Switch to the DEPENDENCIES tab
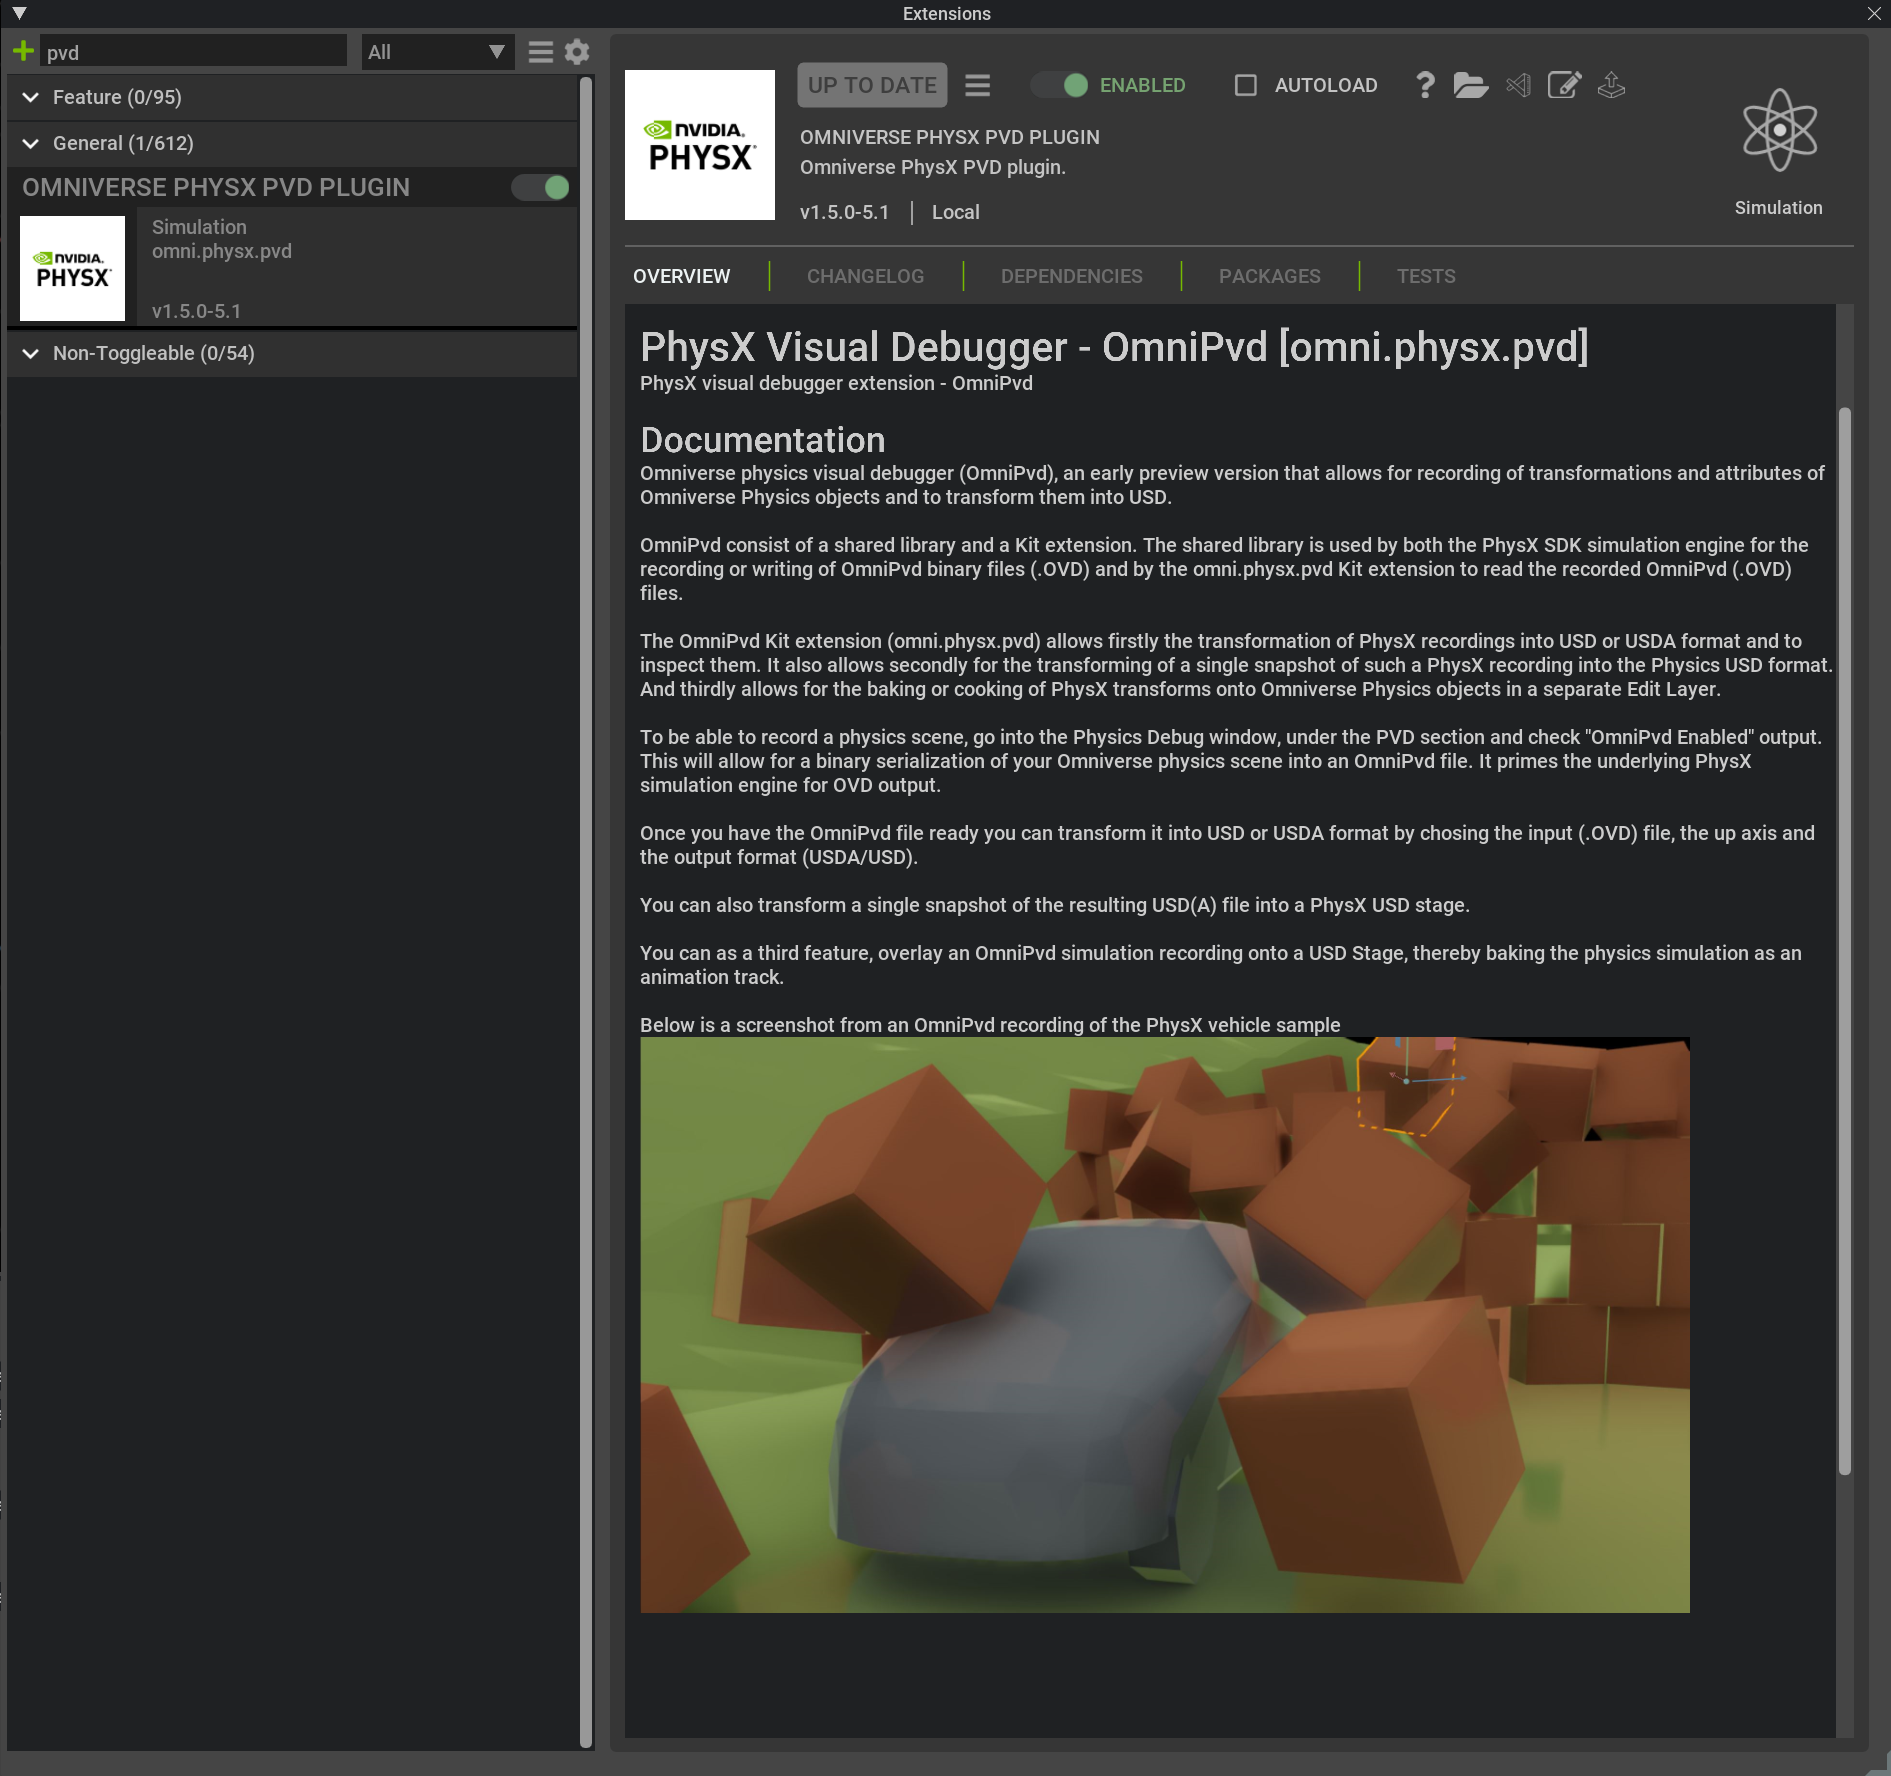 (1071, 276)
